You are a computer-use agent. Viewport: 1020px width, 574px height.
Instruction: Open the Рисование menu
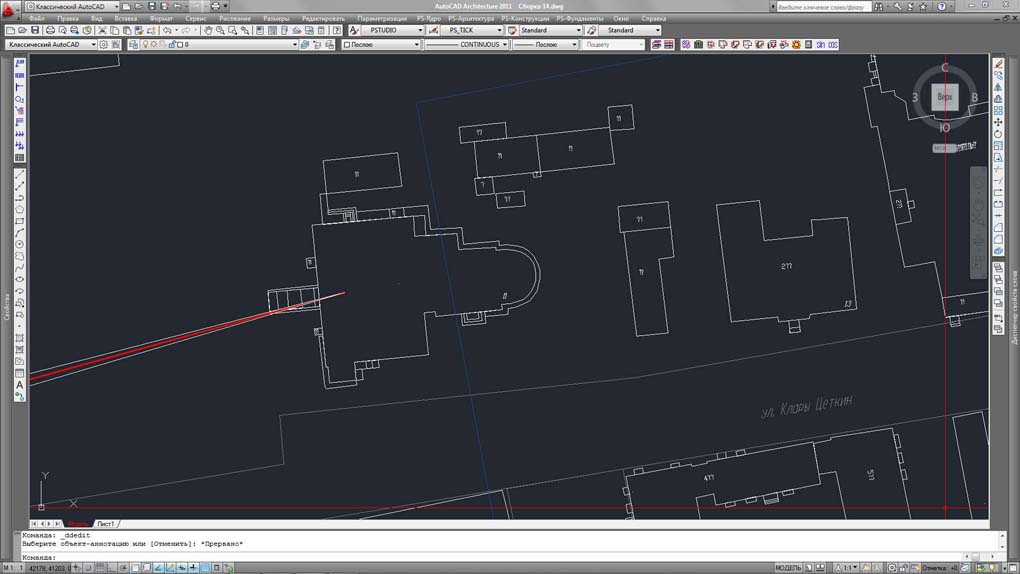[x=235, y=18]
